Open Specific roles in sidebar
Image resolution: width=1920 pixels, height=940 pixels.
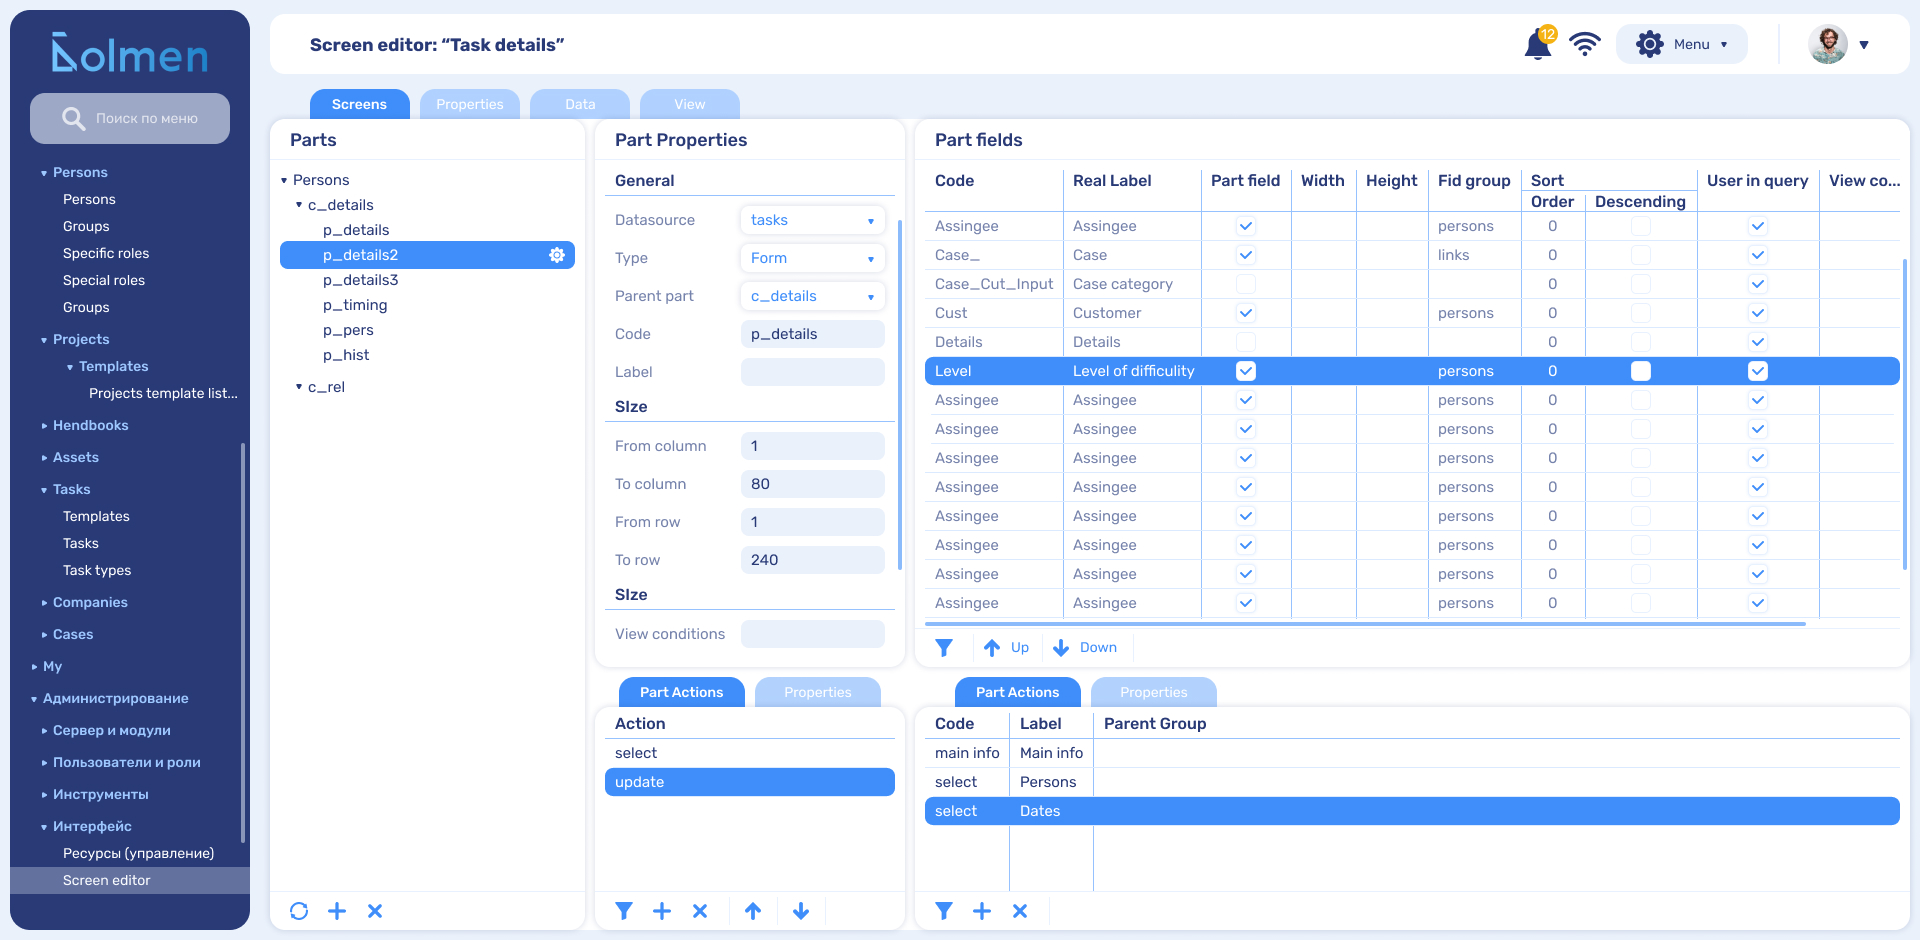pos(106,253)
